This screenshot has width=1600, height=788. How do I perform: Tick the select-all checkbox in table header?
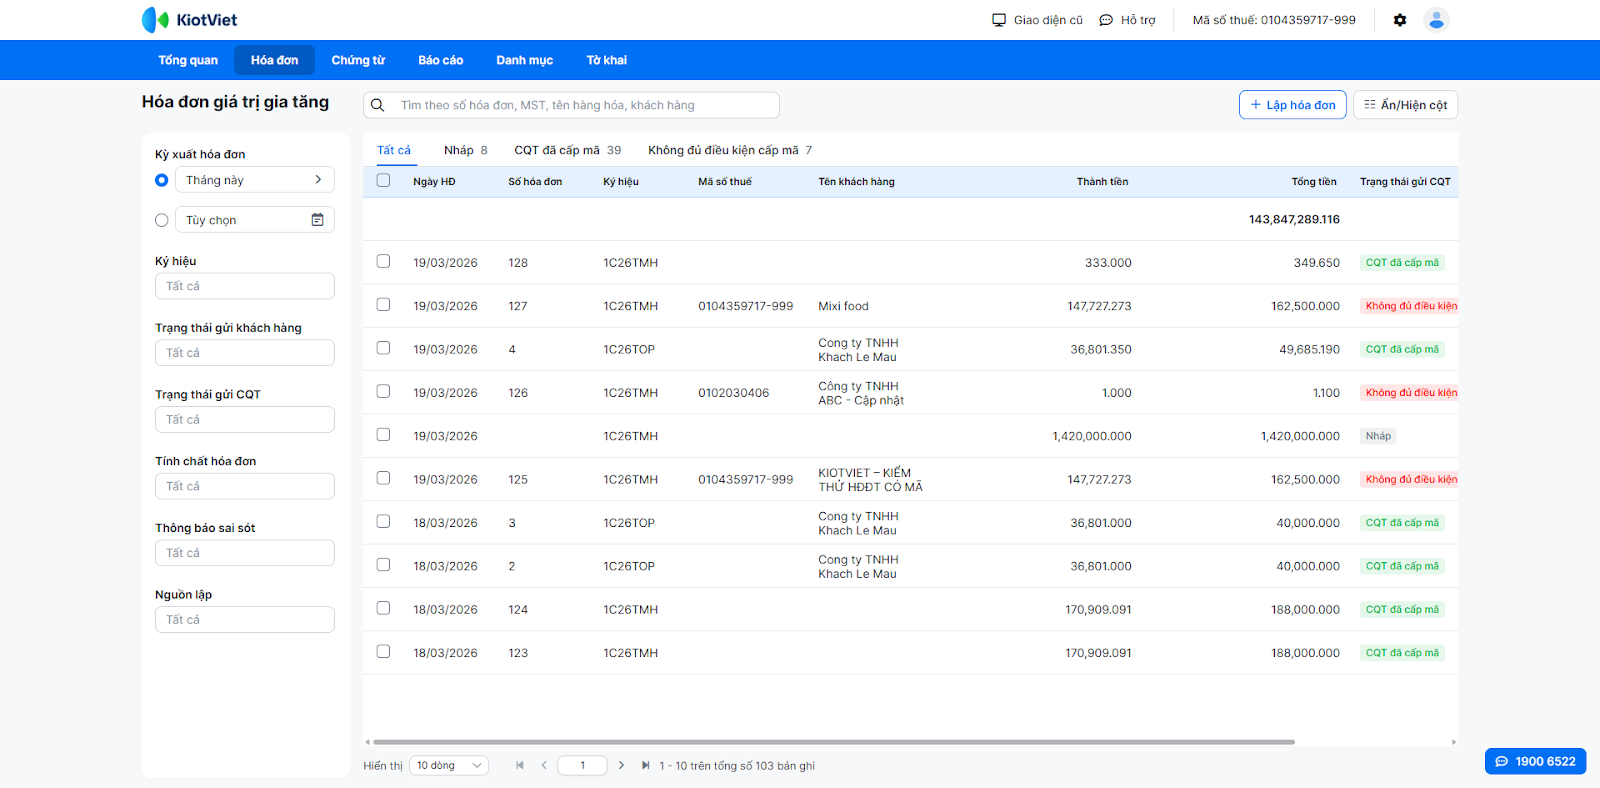click(383, 181)
